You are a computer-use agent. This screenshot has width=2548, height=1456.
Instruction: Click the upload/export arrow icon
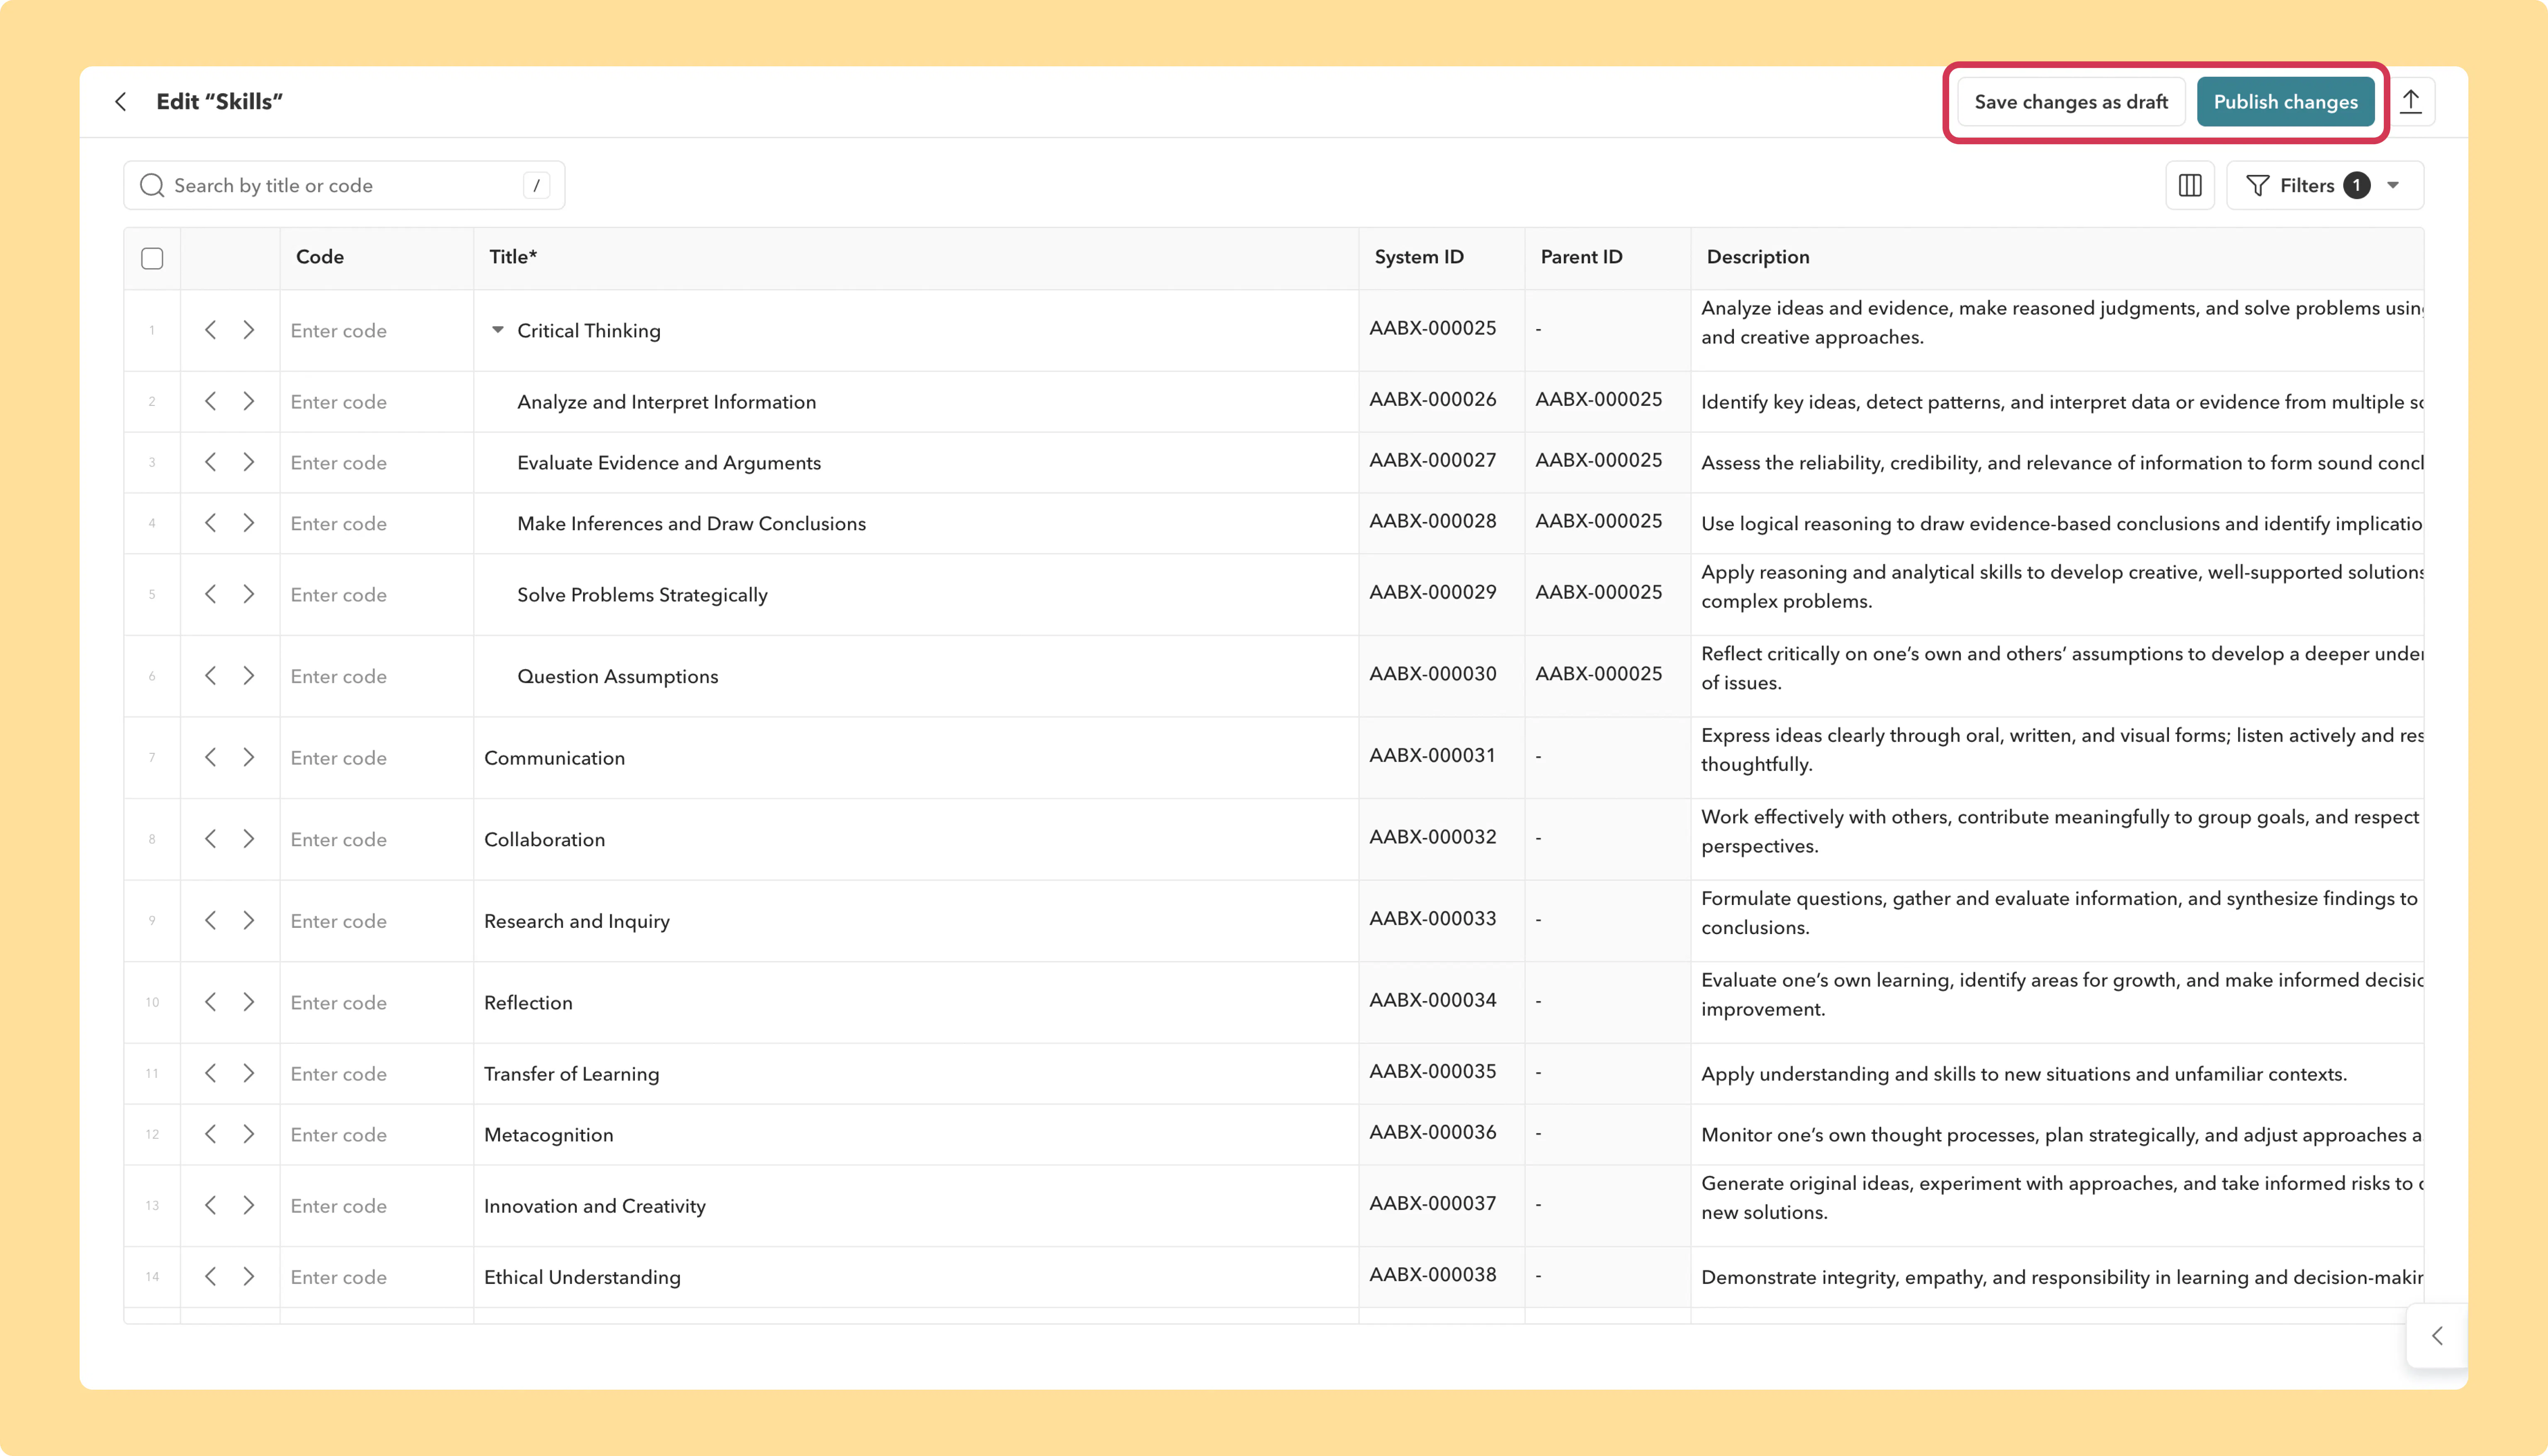[2411, 101]
